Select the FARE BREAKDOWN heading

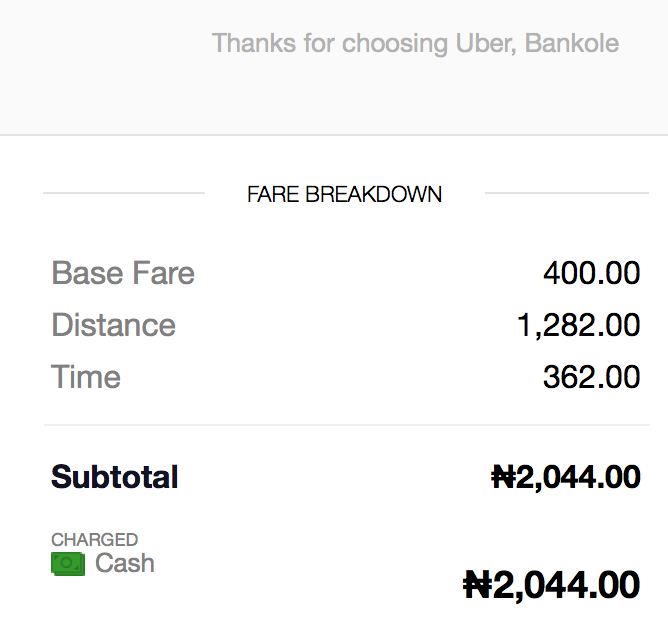pyautogui.click(x=344, y=194)
